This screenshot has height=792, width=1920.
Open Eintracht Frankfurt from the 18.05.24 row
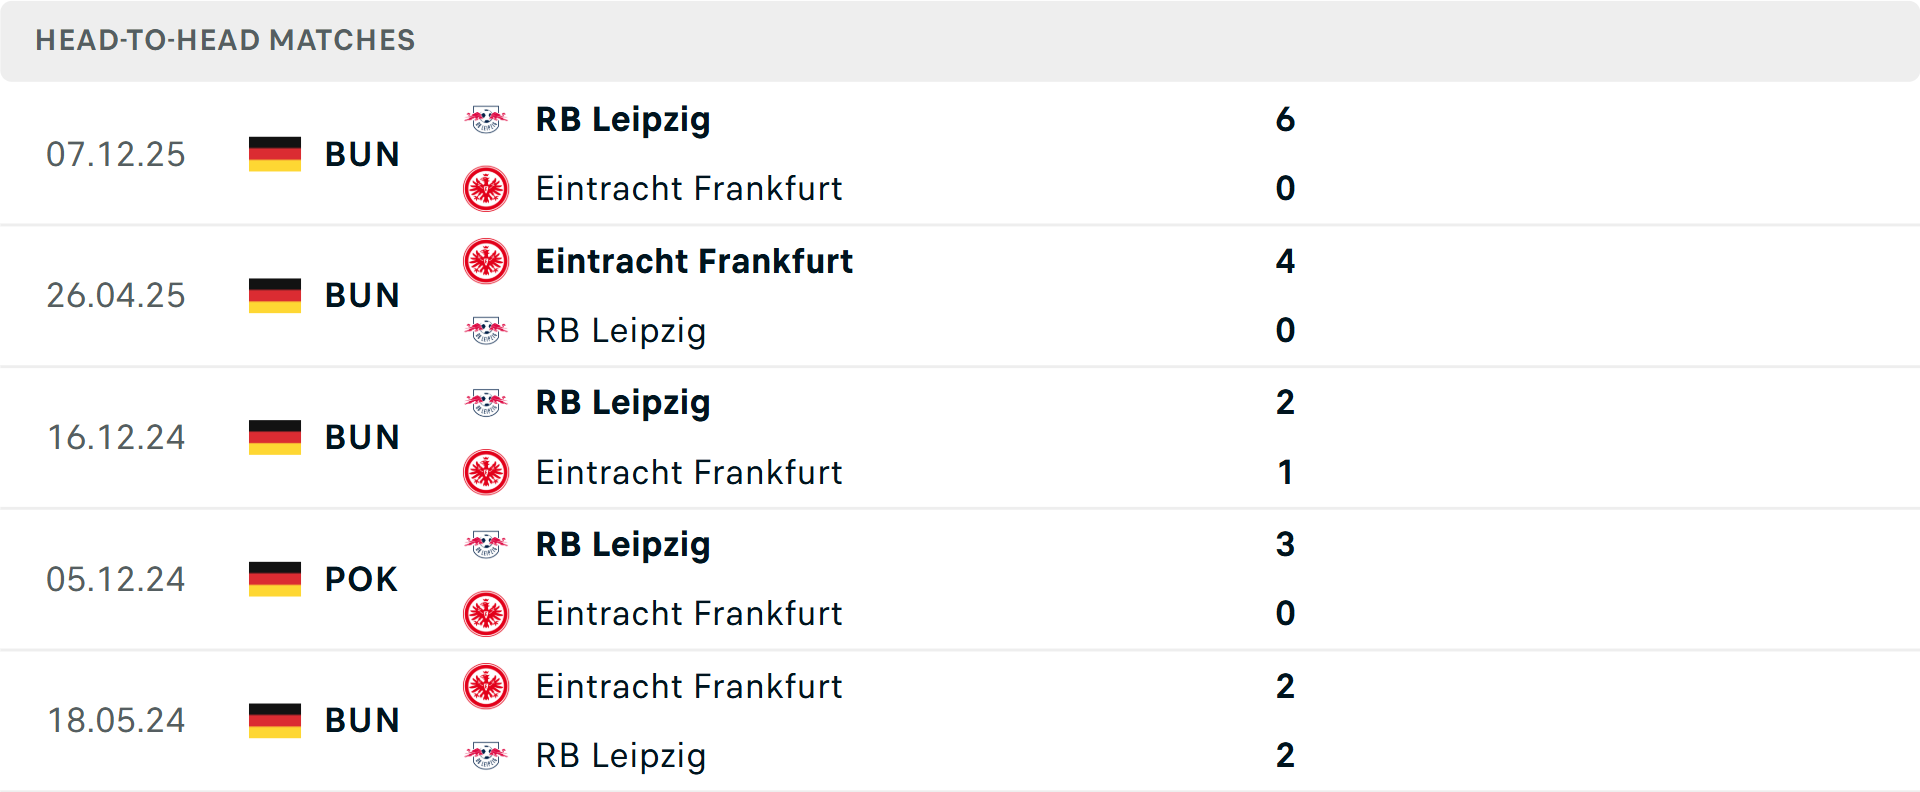click(x=689, y=687)
